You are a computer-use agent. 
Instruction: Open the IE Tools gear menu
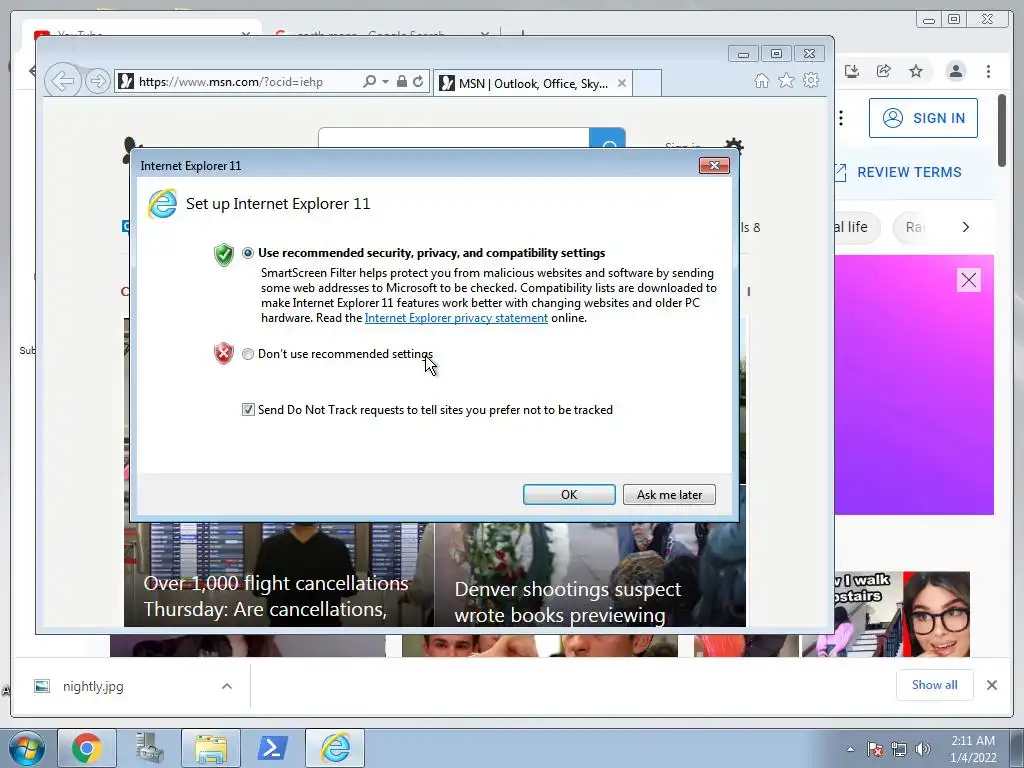click(x=811, y=80)
